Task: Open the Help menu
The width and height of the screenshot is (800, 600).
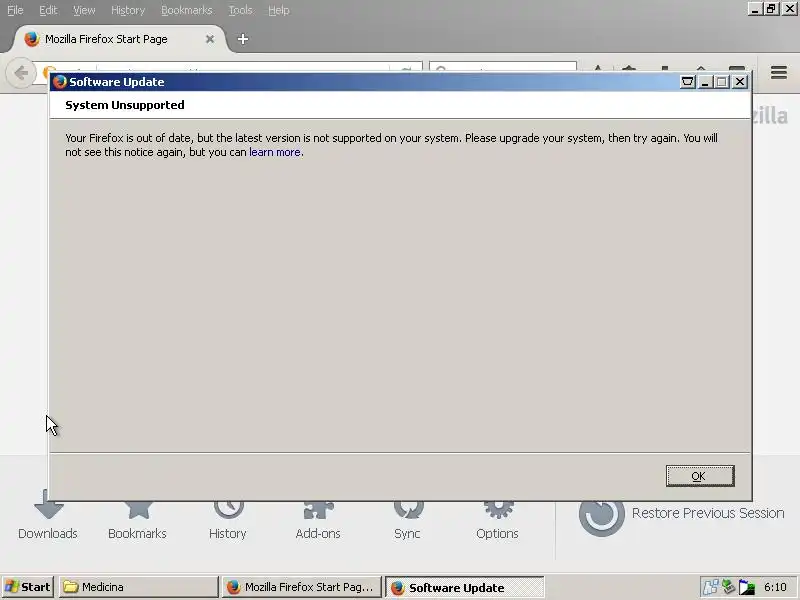Action: [279, 10]
